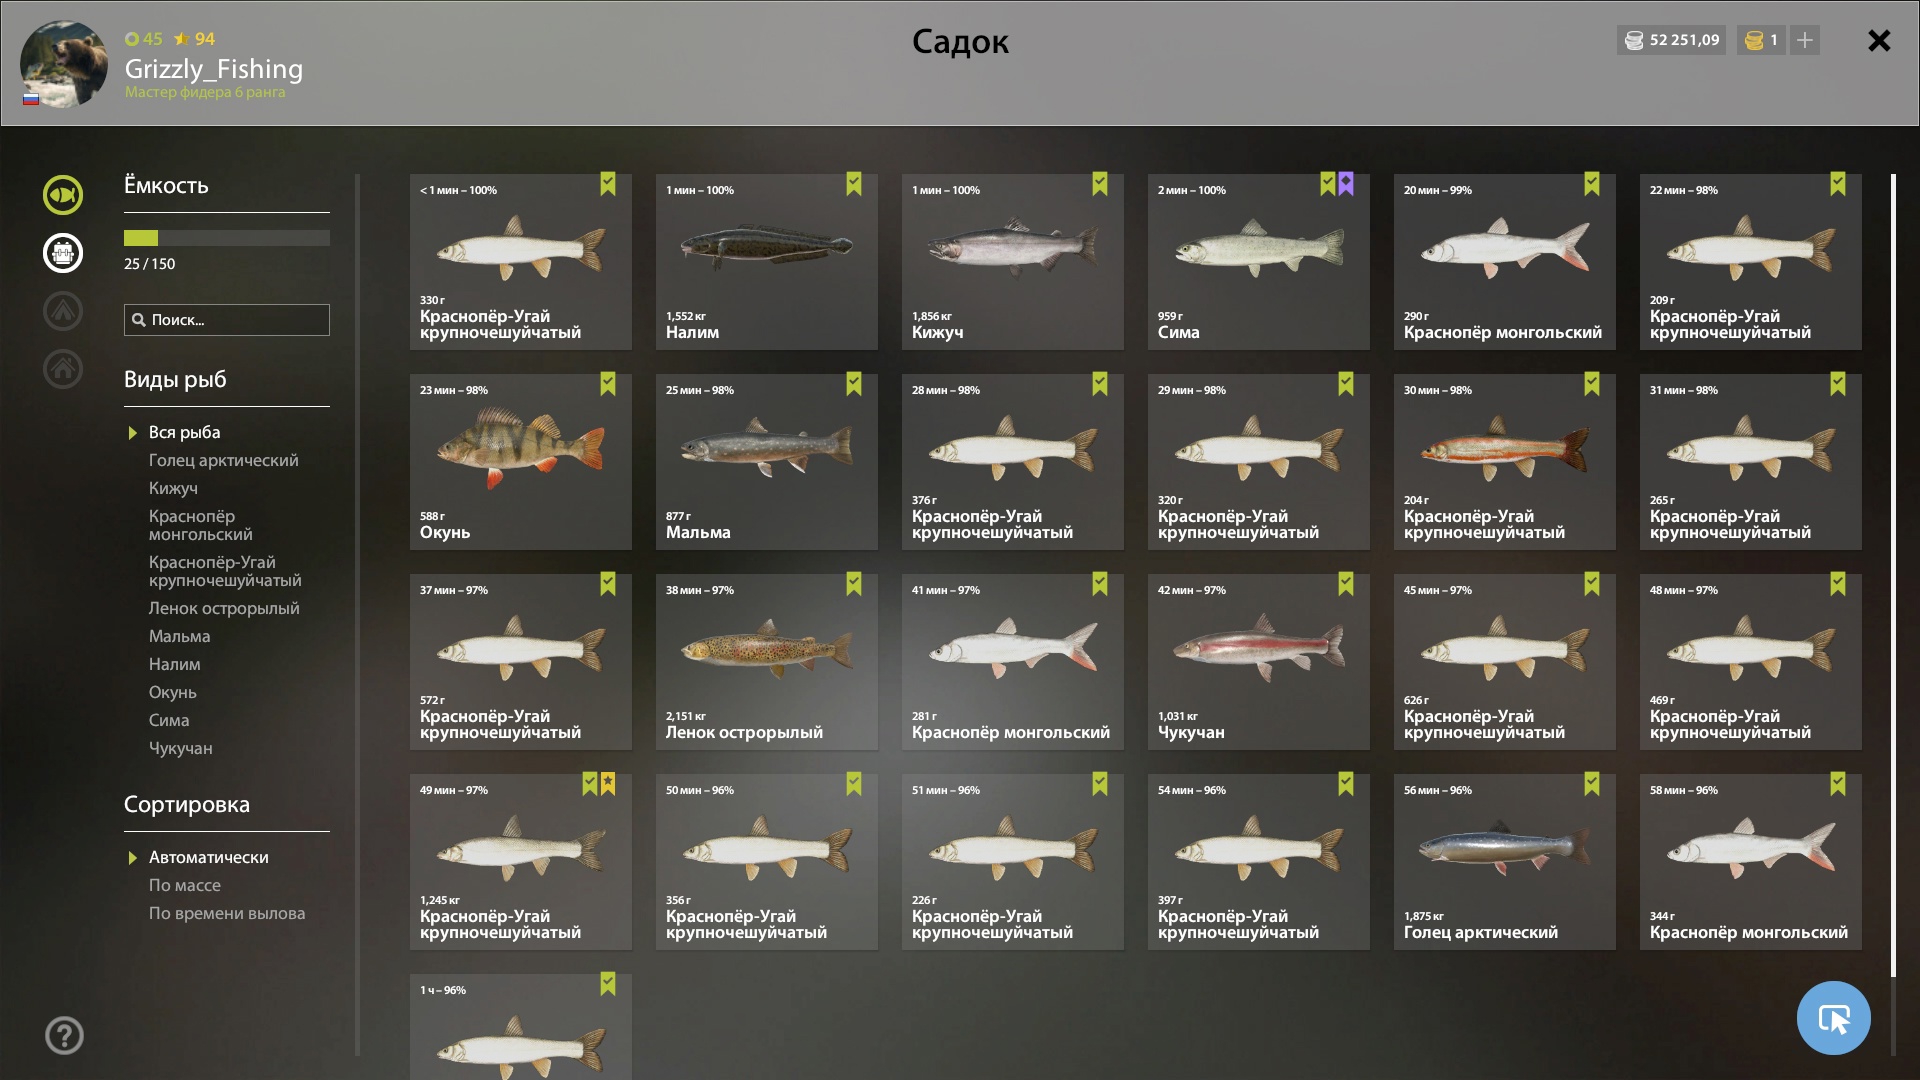The height and width of the screenshot is (1080, 1920).
Task: Open the help question mark icon
Action: pos(64,1036)
